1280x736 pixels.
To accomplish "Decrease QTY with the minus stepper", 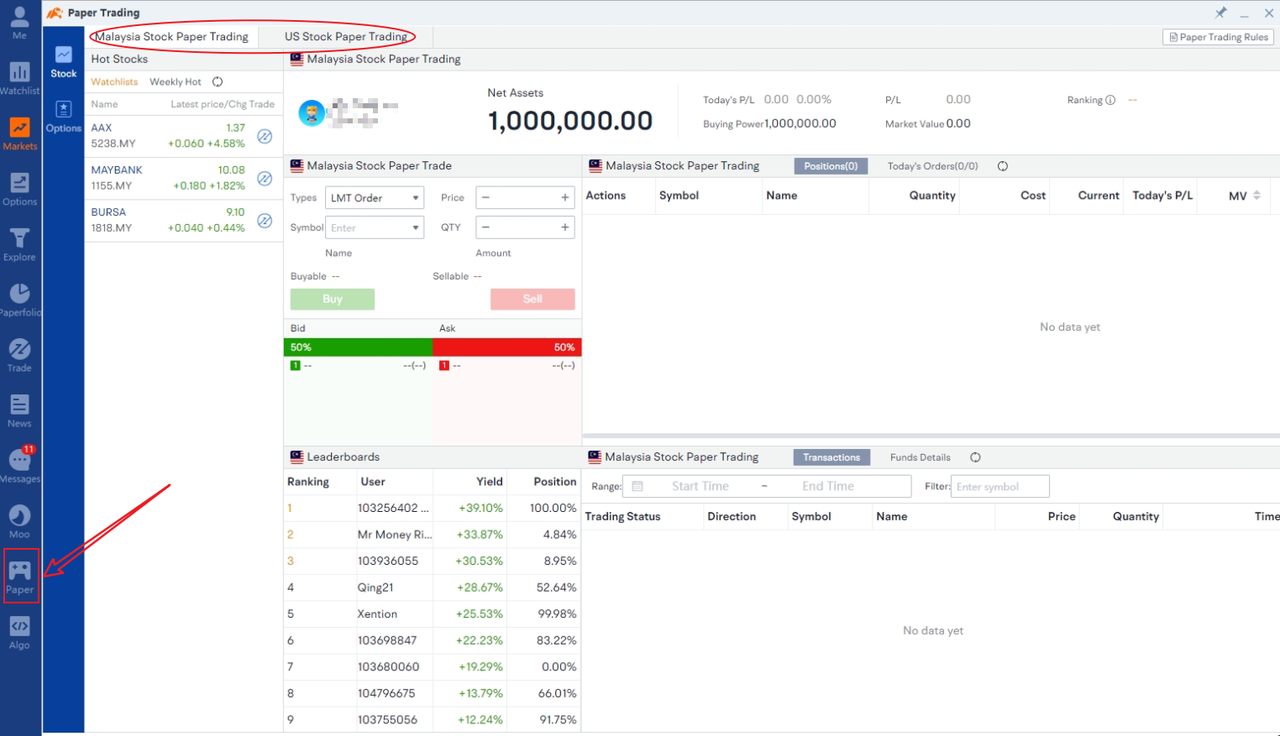I will (x=486, y=228).
